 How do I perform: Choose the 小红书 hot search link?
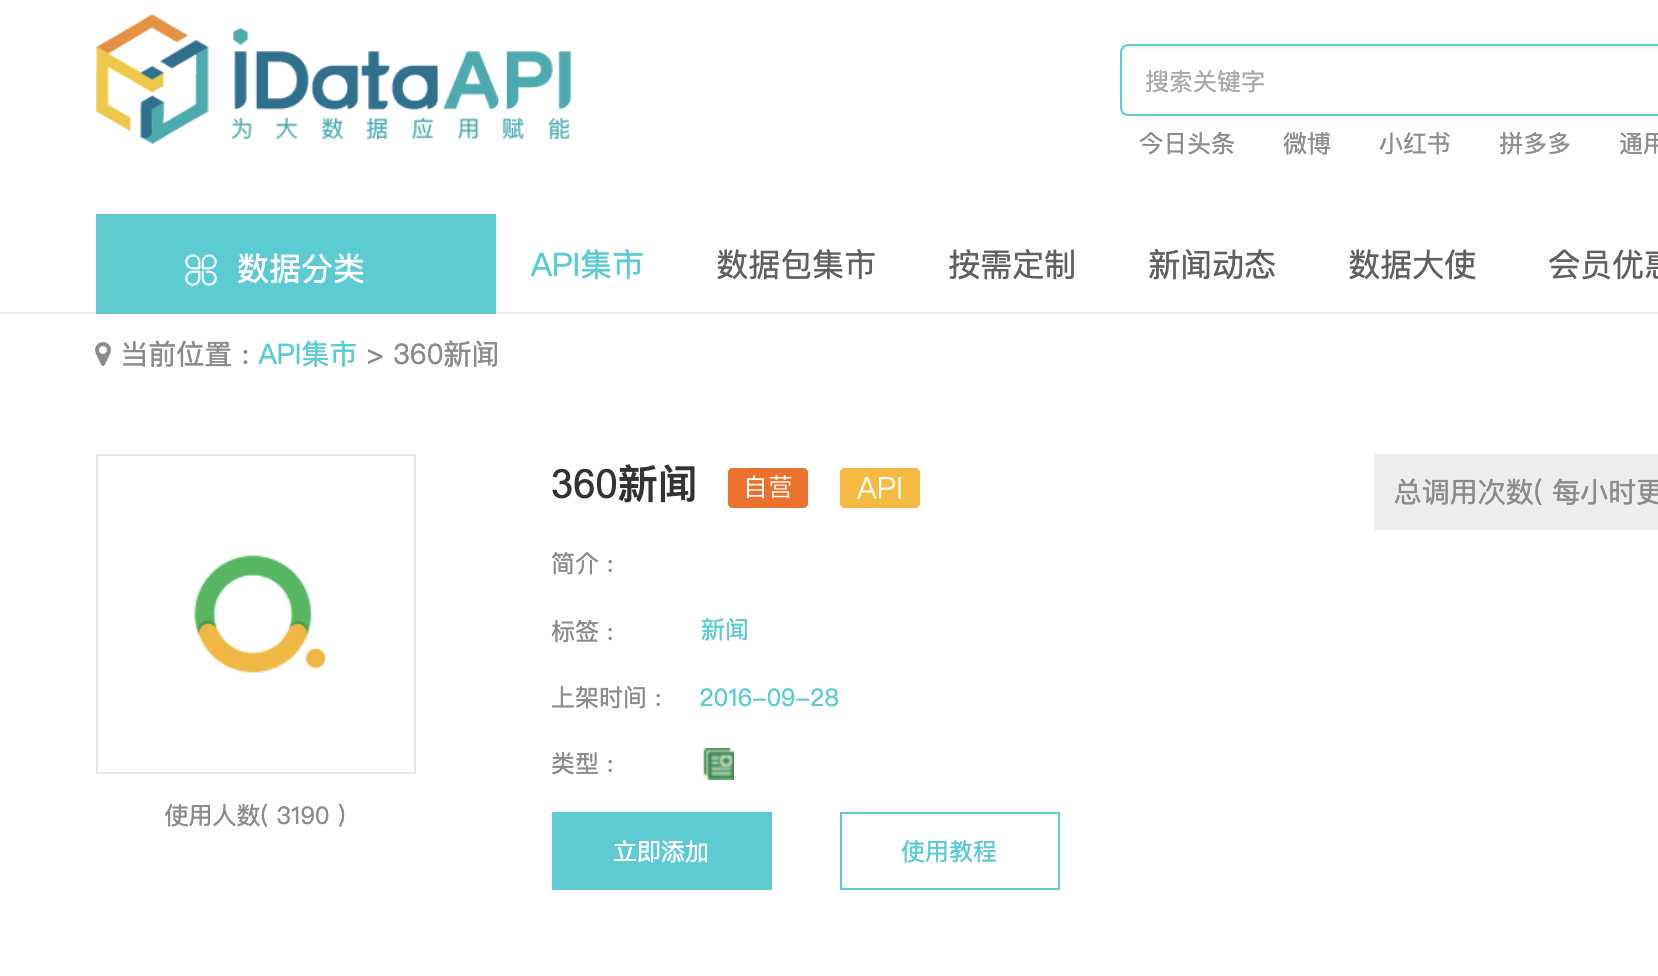click(1415, 144)
